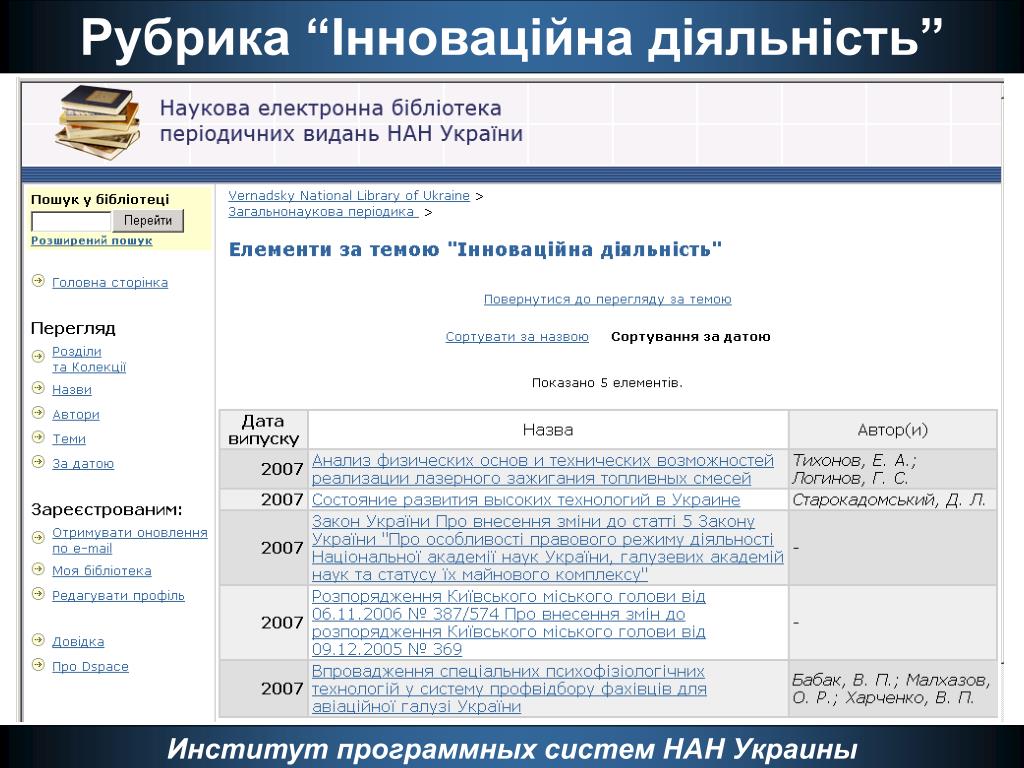The width and height of the screenshot is (1024, 768).
Task: Click Показано 5 елементів text
Action: pos(607,383)
